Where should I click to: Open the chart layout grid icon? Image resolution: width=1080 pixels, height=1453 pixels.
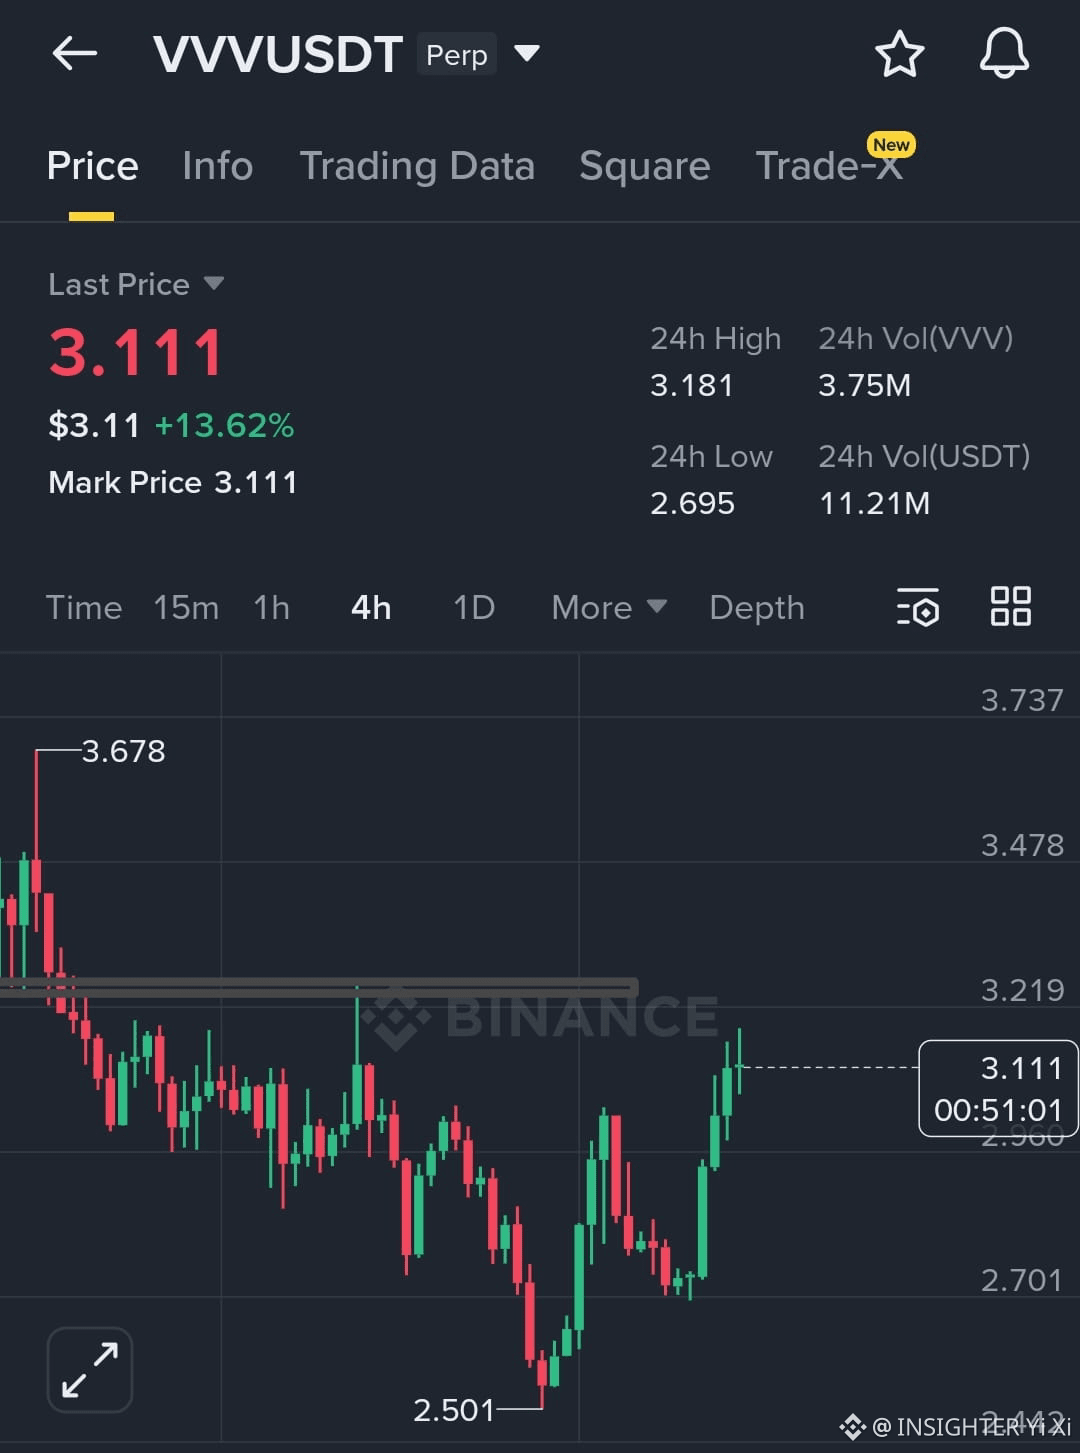point(1010,605)
